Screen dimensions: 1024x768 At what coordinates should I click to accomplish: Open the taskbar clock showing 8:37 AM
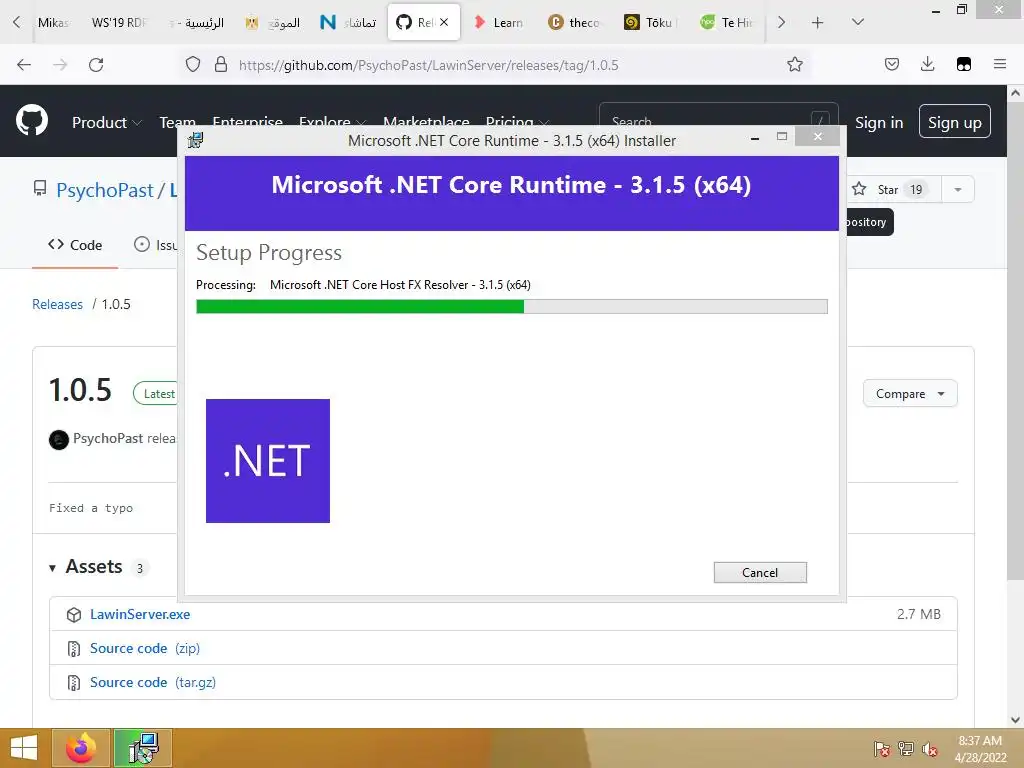coord(980,749)
